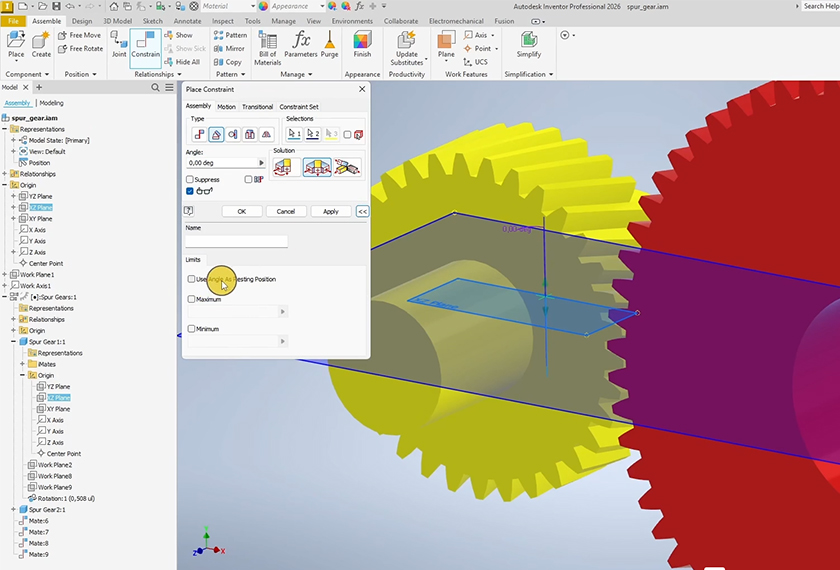Enable the Maximum limit checkbox
This screenshot has width=840, height=570.
[192, 299]
